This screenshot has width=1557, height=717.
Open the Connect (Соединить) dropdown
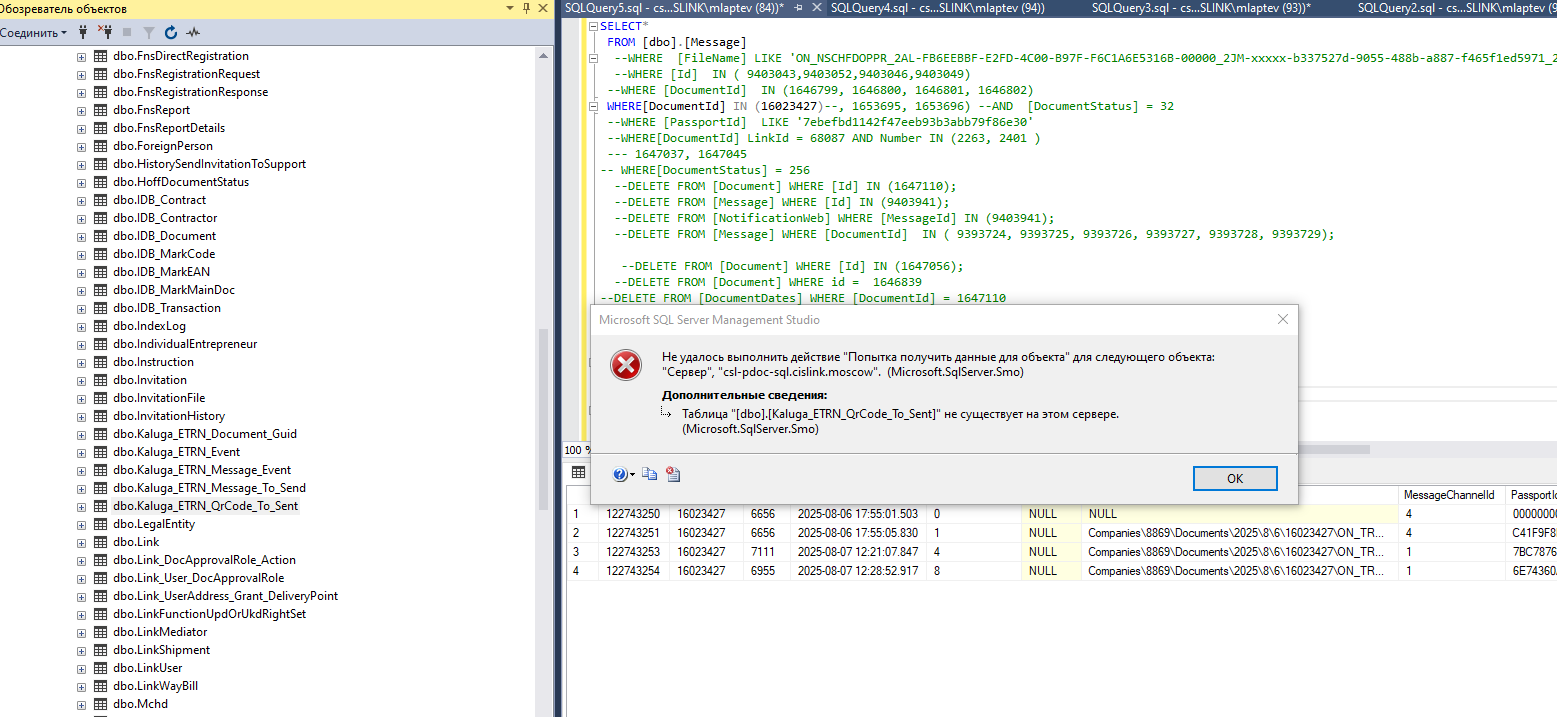34,33
